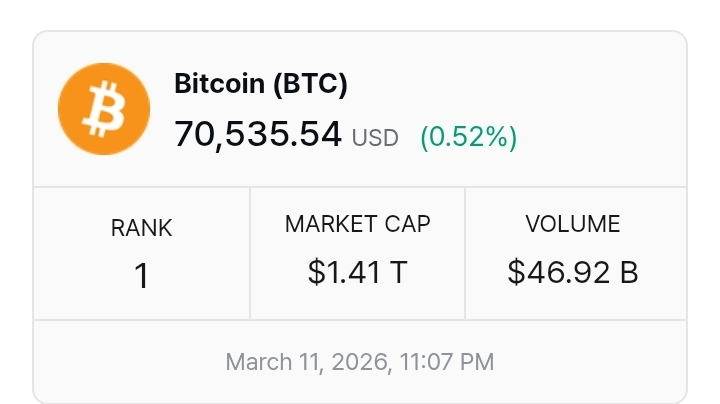This screenshot has height=404, width=720.
Task: Click the MARKET CAP column label
Action: pyautogui.click(x=357, y=224)
